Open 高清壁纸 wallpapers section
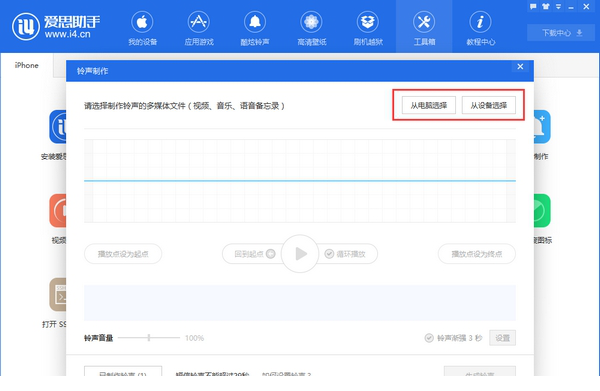Image resolution: width=600 pixels, height=391 pixels. pos(311,29)
